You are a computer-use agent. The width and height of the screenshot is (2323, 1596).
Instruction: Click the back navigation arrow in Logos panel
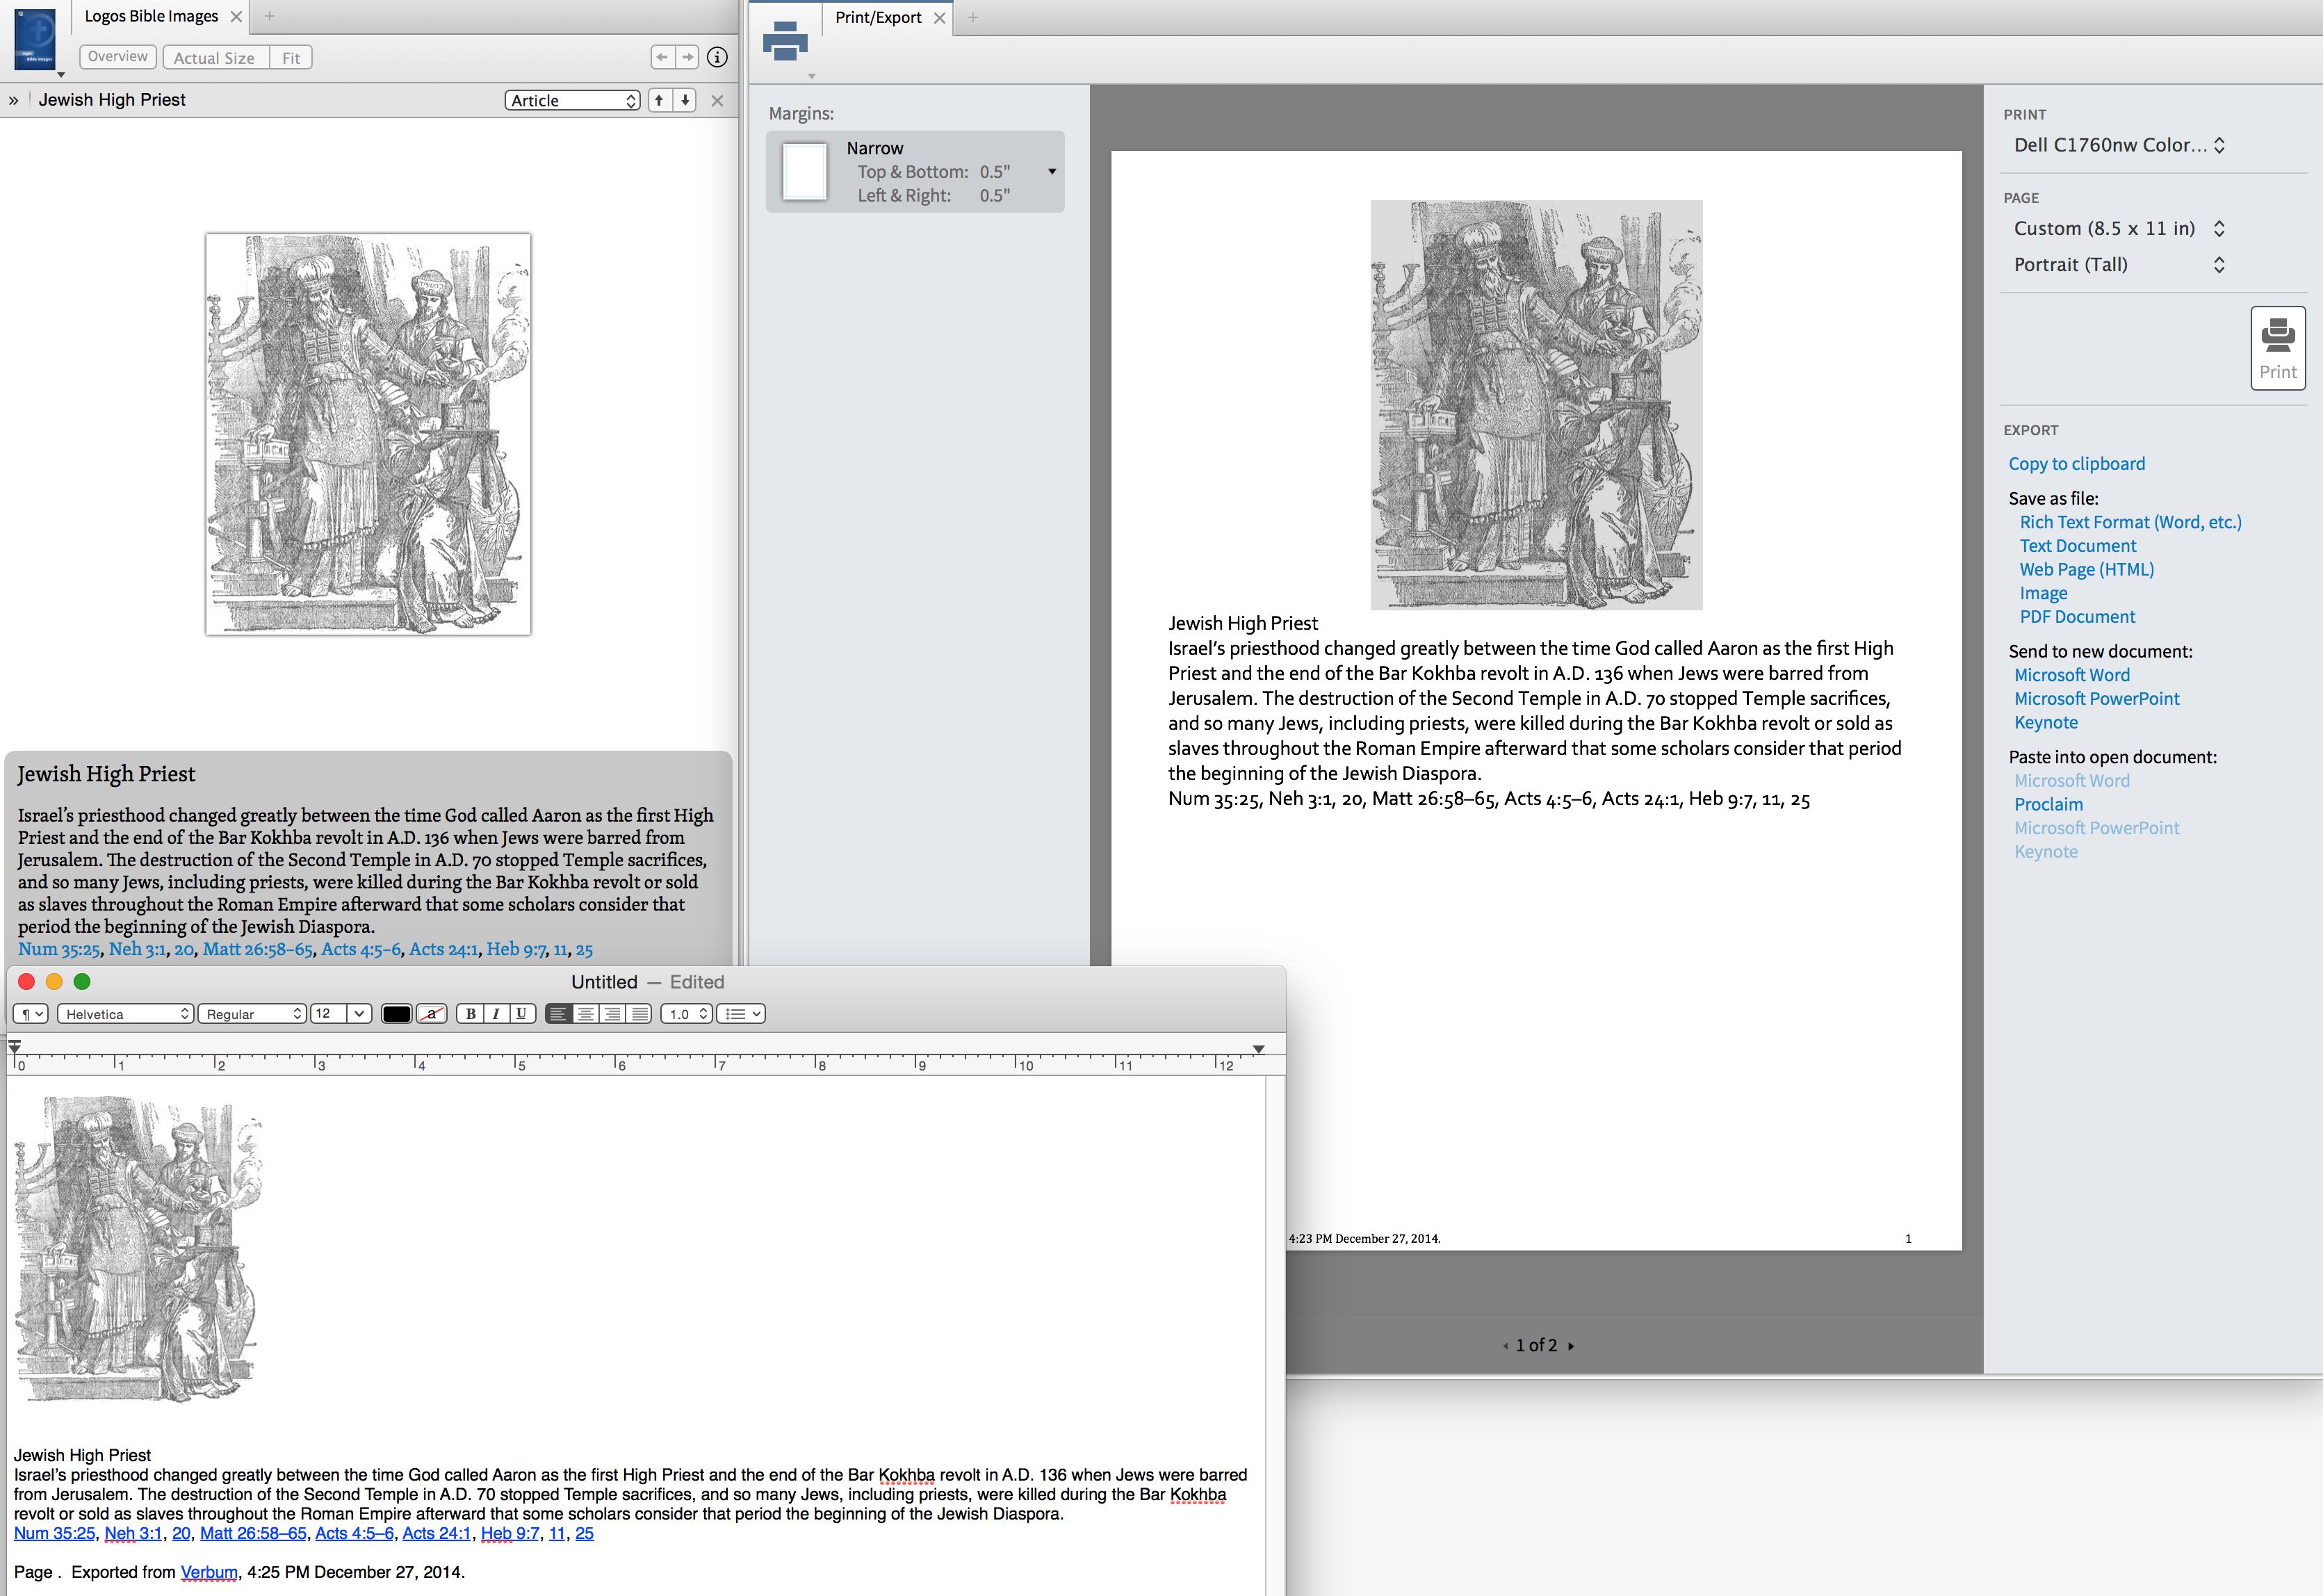click(x=662, y=57)
